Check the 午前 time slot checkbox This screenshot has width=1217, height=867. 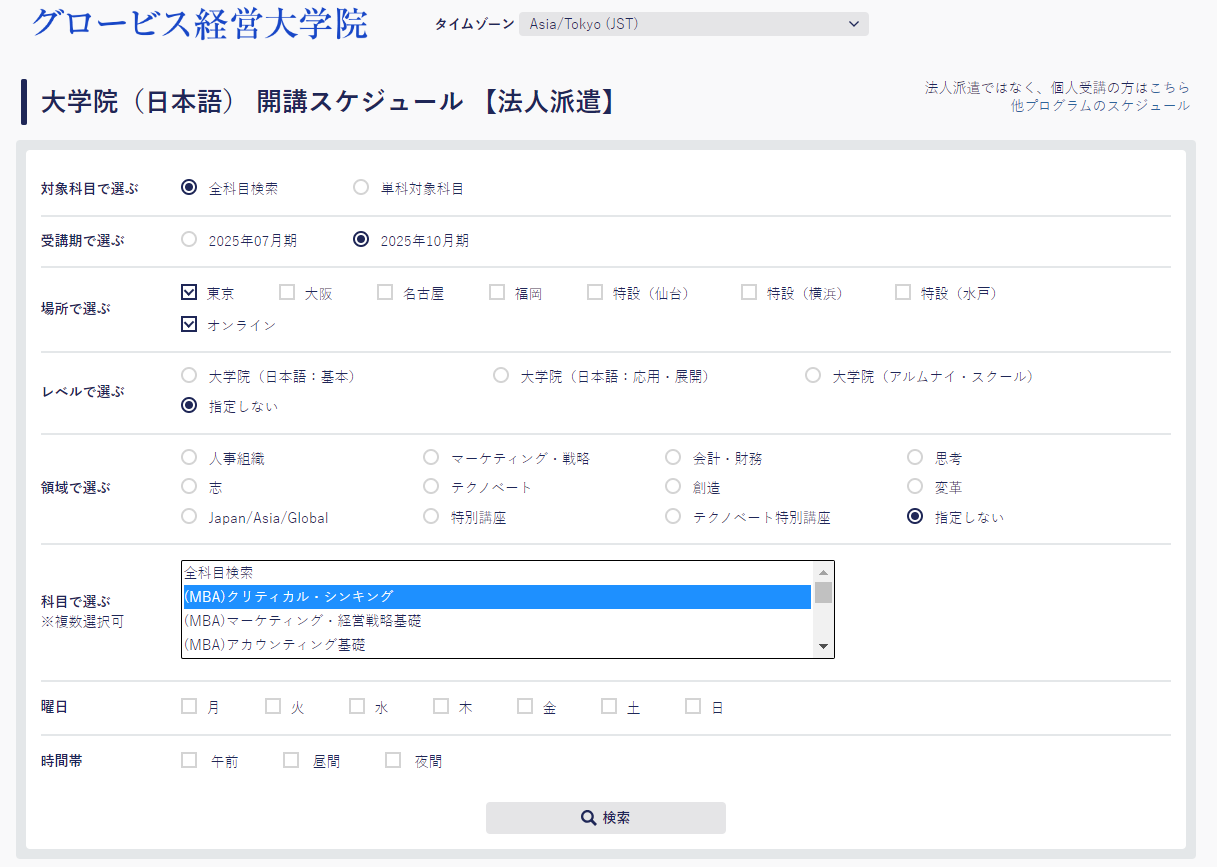pos(189,760)
